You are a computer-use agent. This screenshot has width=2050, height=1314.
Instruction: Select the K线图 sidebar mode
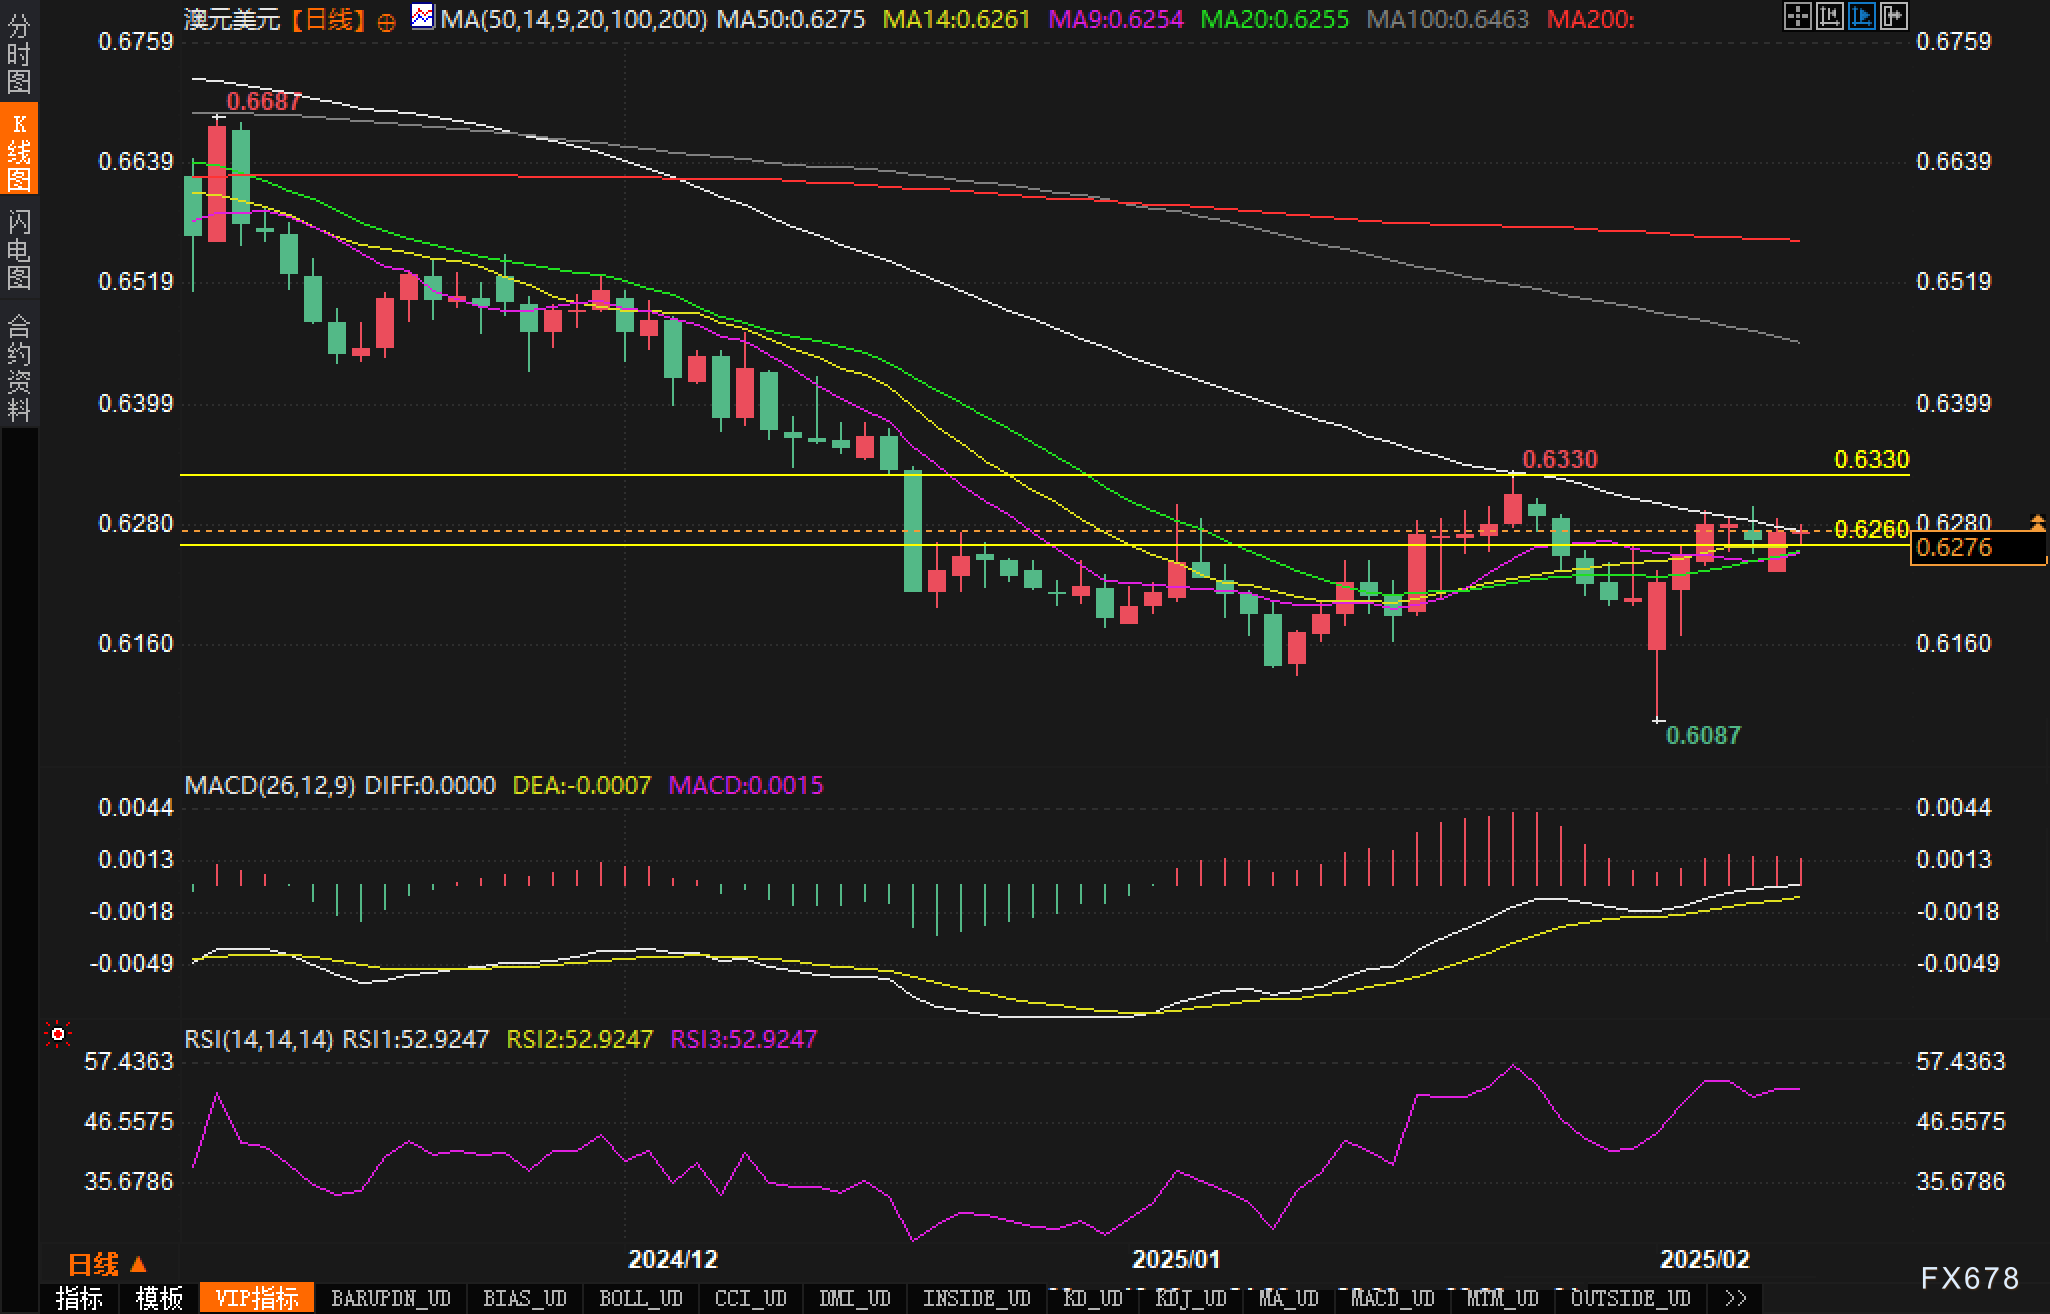click(x=19, y=150)
